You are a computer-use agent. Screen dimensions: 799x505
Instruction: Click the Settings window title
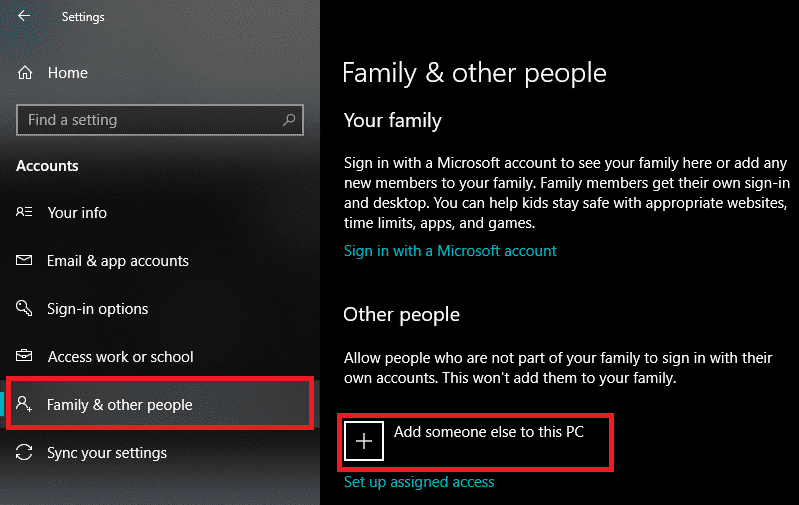(x=83, y=17)
